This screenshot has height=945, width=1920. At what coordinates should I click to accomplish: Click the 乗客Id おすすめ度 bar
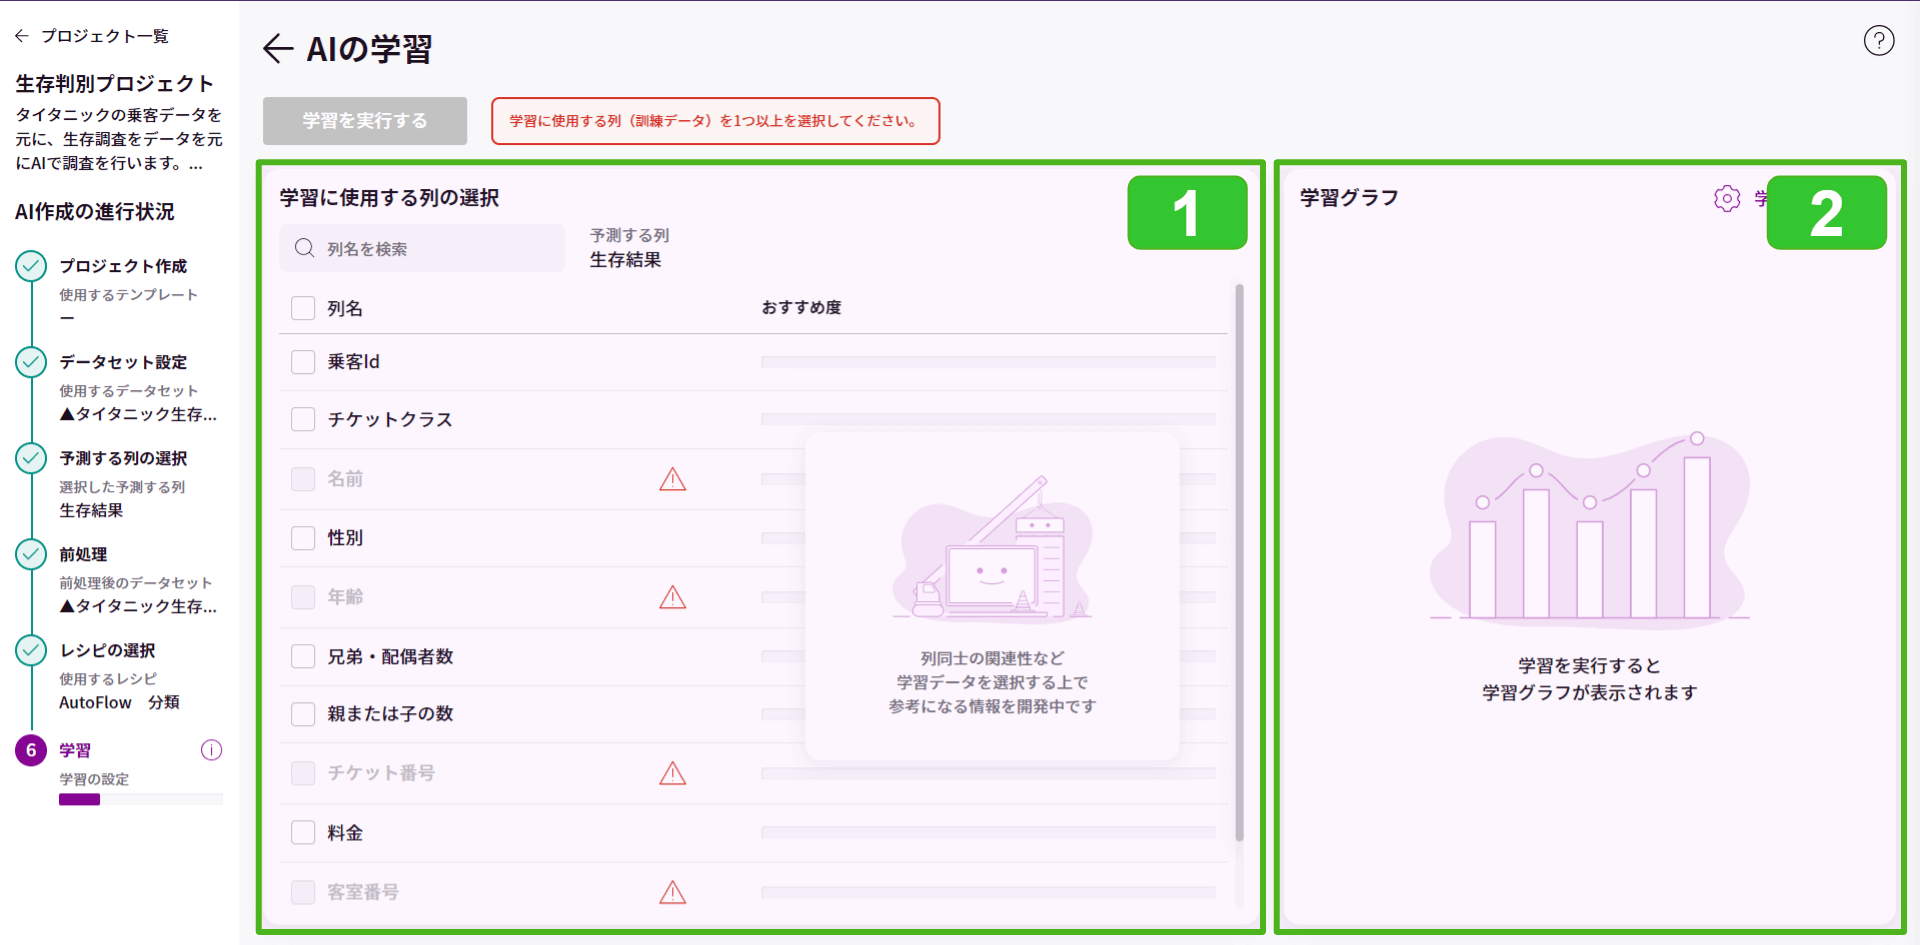[x=988, y=362]
